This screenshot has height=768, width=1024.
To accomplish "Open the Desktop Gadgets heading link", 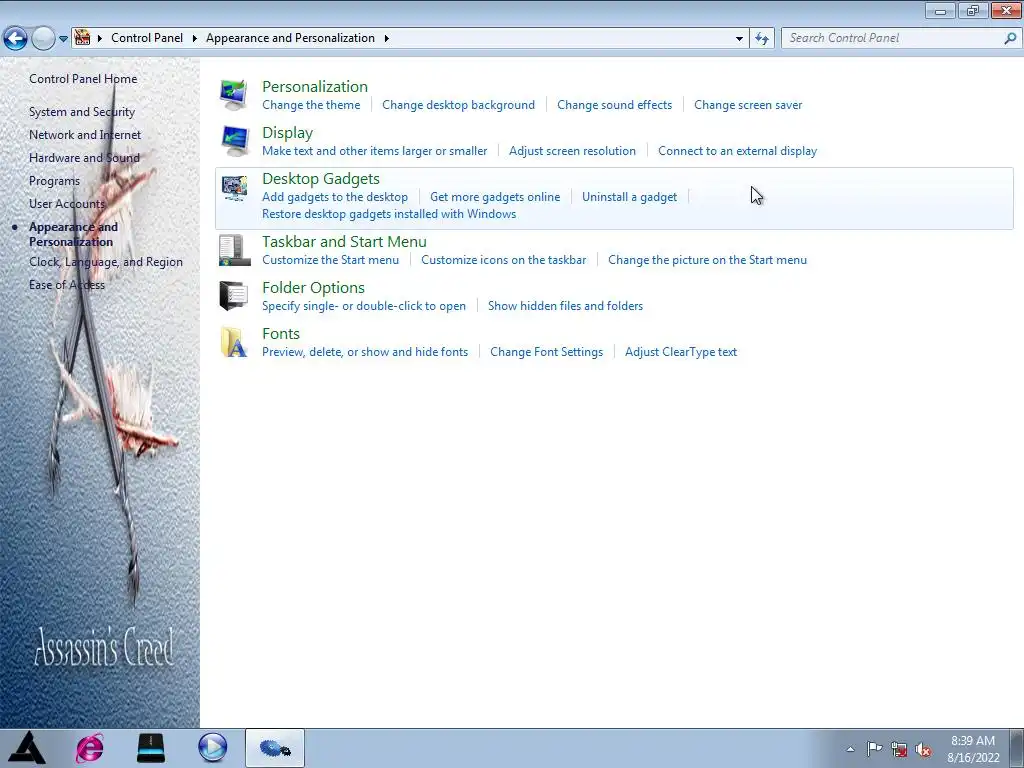I will (x=321, y=178).
